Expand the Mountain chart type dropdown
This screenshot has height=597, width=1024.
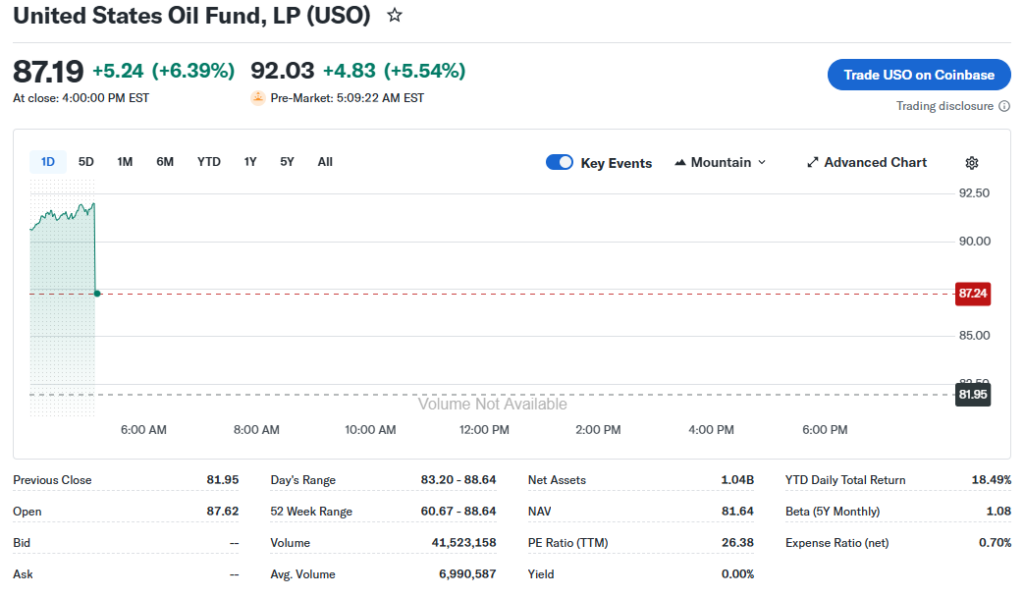761,163
